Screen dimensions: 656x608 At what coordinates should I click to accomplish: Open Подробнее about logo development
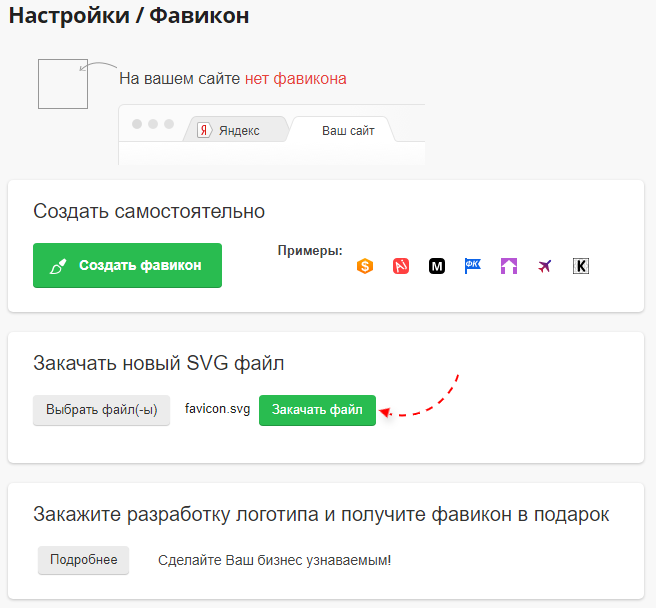click(x=84, y=560)
